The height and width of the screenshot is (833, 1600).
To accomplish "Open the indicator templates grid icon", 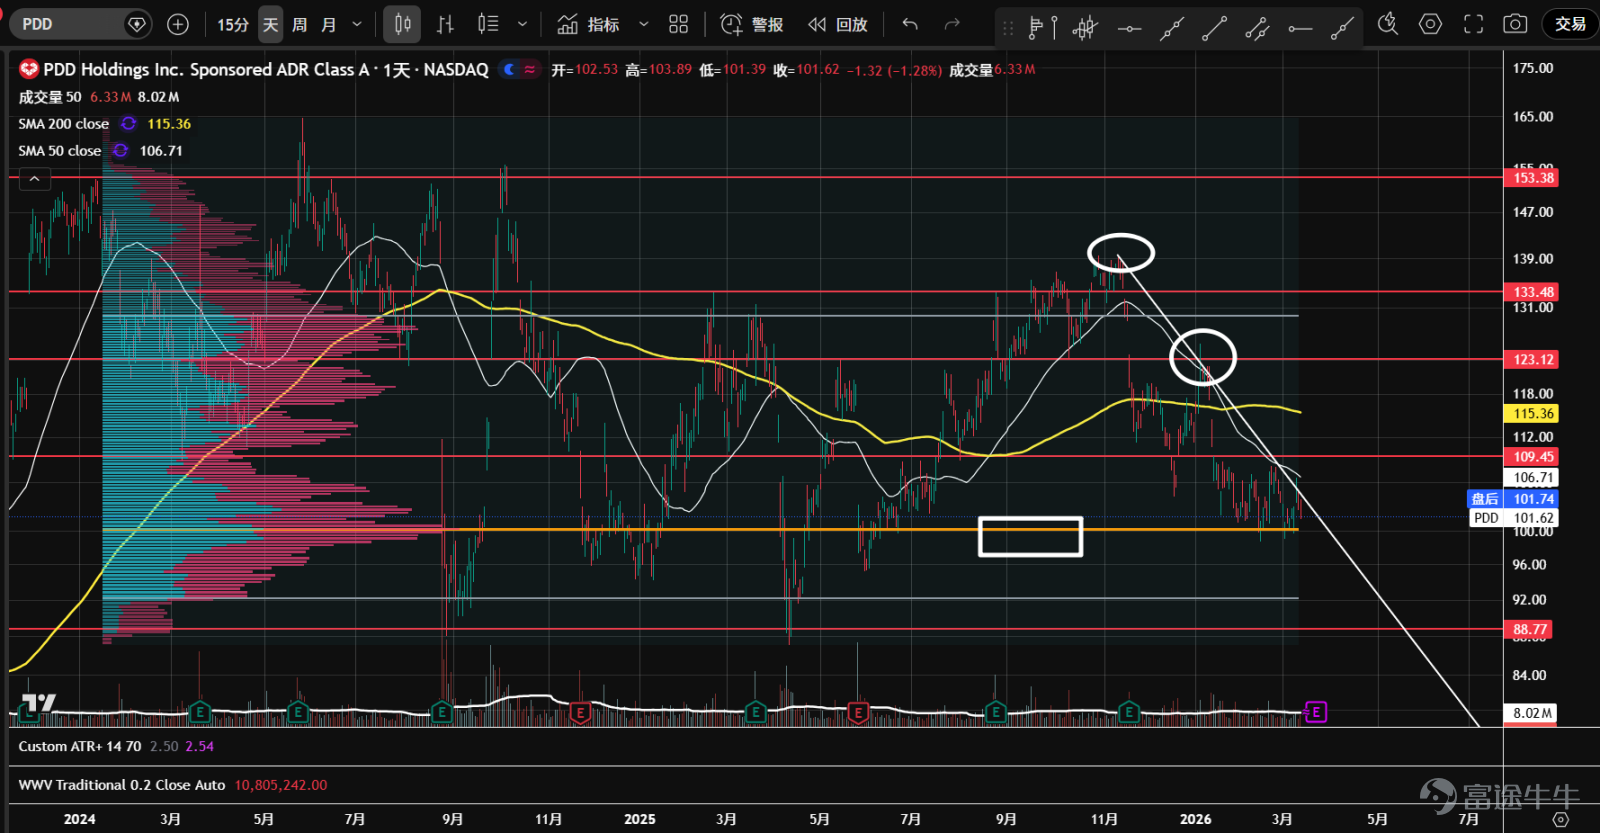I will click(679, 24).
